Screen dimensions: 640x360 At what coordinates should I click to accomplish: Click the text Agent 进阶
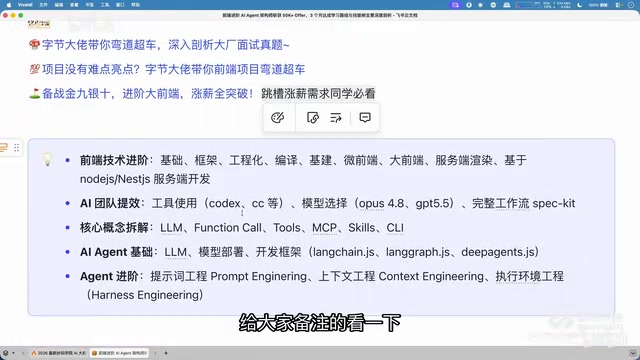point(109,276)
